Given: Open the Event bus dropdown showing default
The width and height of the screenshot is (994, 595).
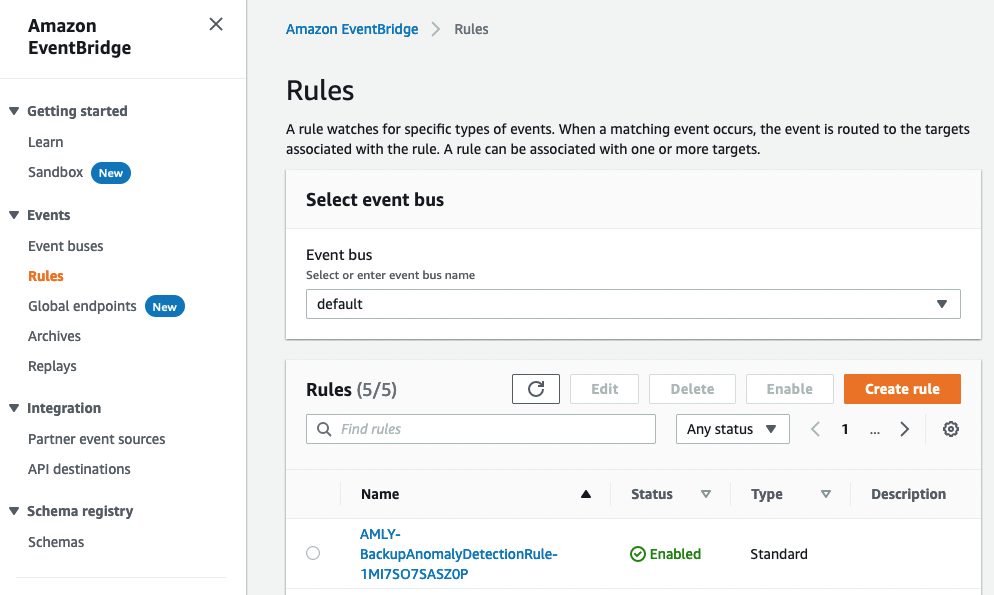Looking at the screenshot, I should pos(633,303).
